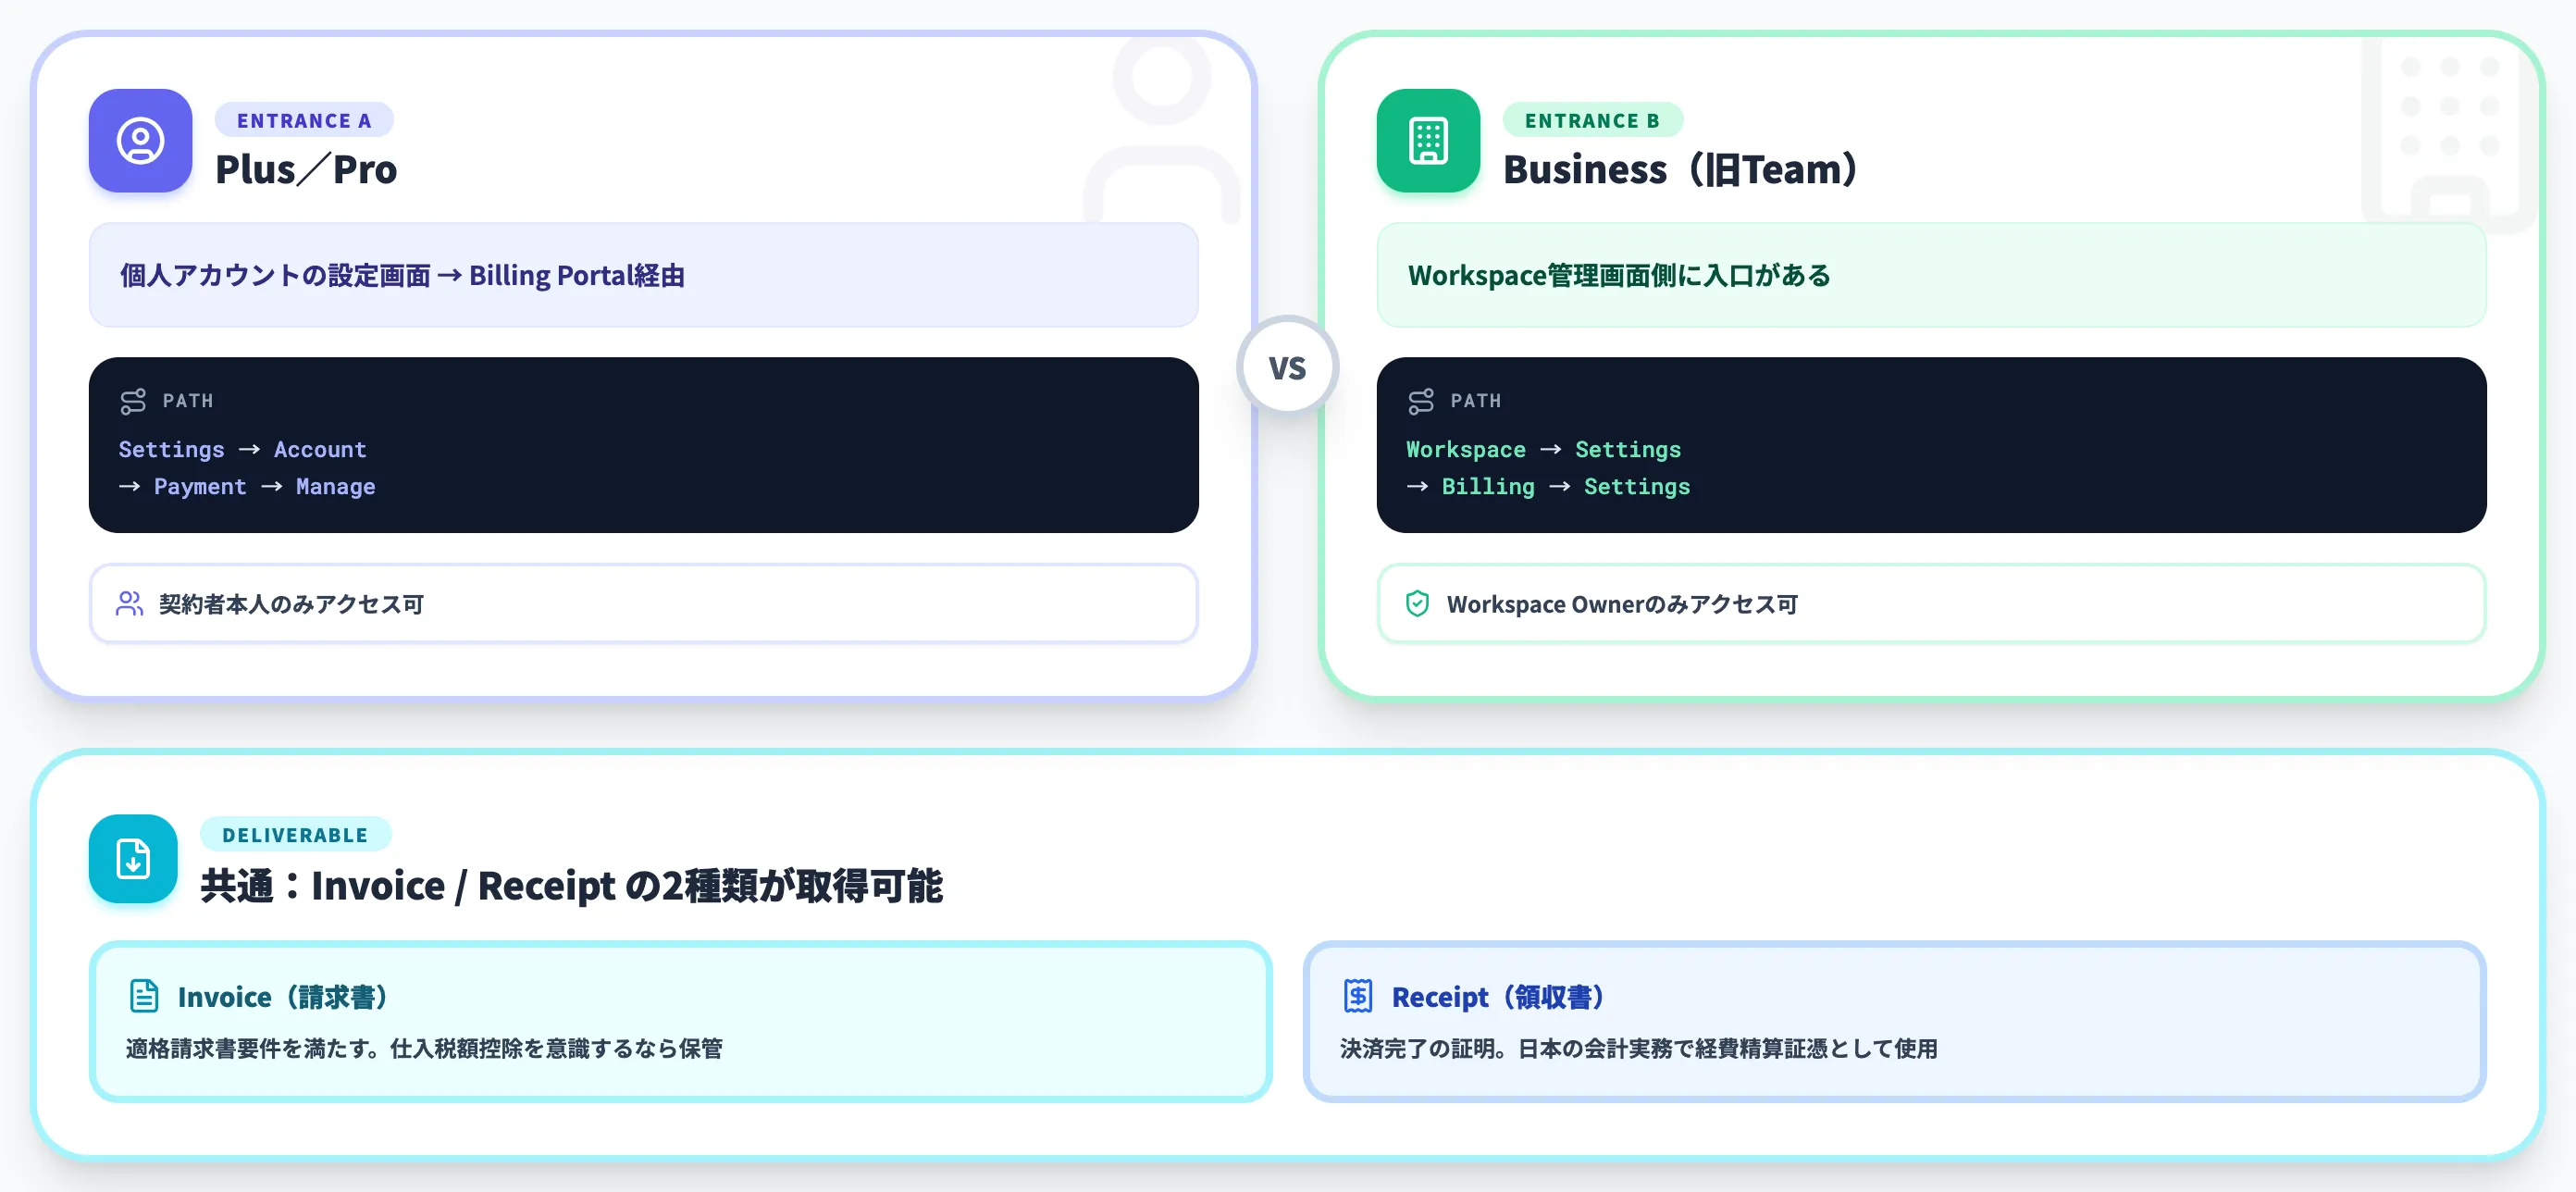Click the text Workspace管理画面側に入口がある
The image size is (2576, 1192).
click(1619, 275)
